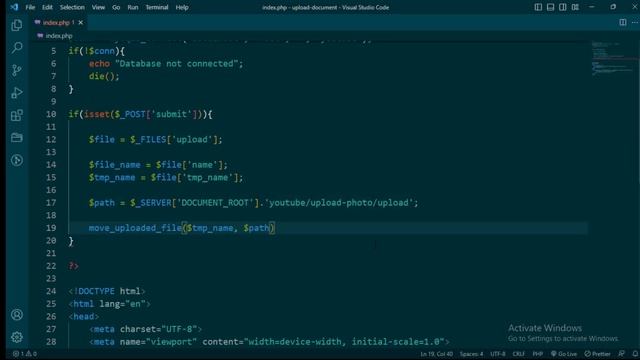
Task: Click the Prettier status item
Action: (x=598, y=354)
